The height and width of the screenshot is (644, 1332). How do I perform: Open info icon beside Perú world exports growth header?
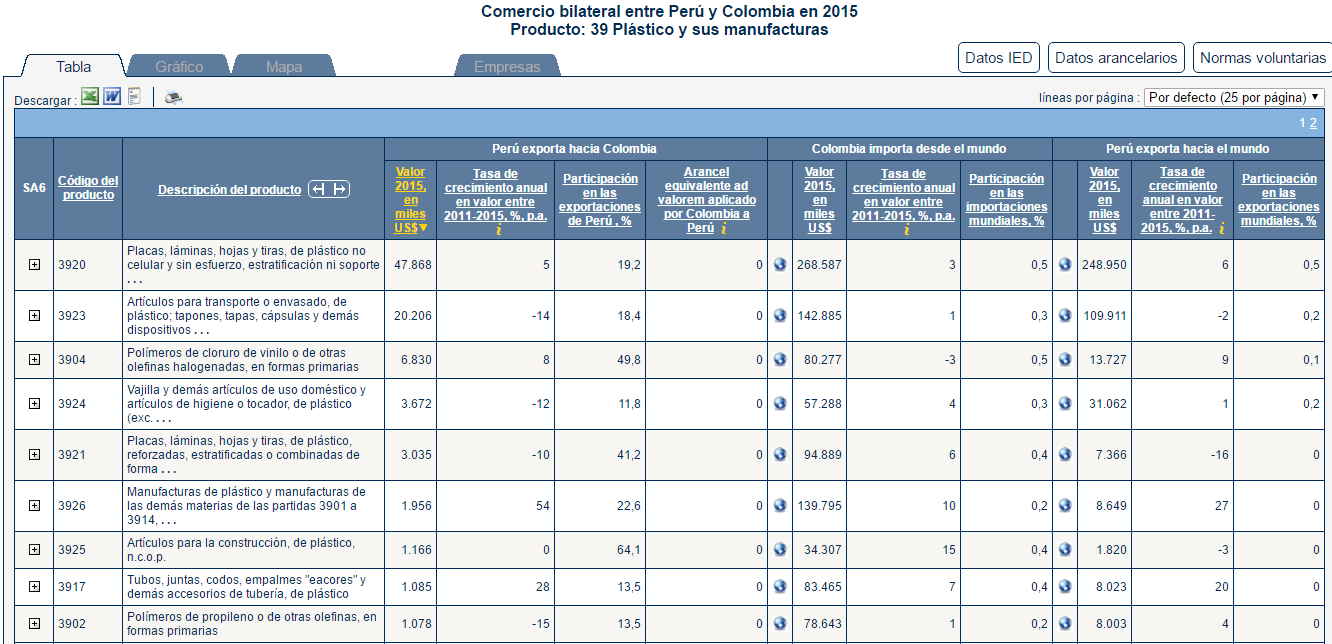point(1222,228)
